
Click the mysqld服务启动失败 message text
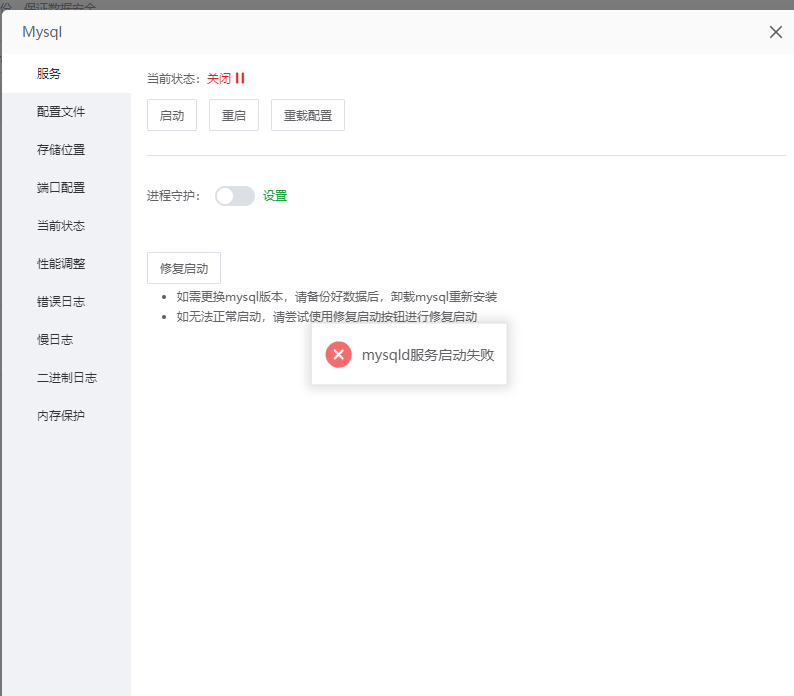(428, 355)
